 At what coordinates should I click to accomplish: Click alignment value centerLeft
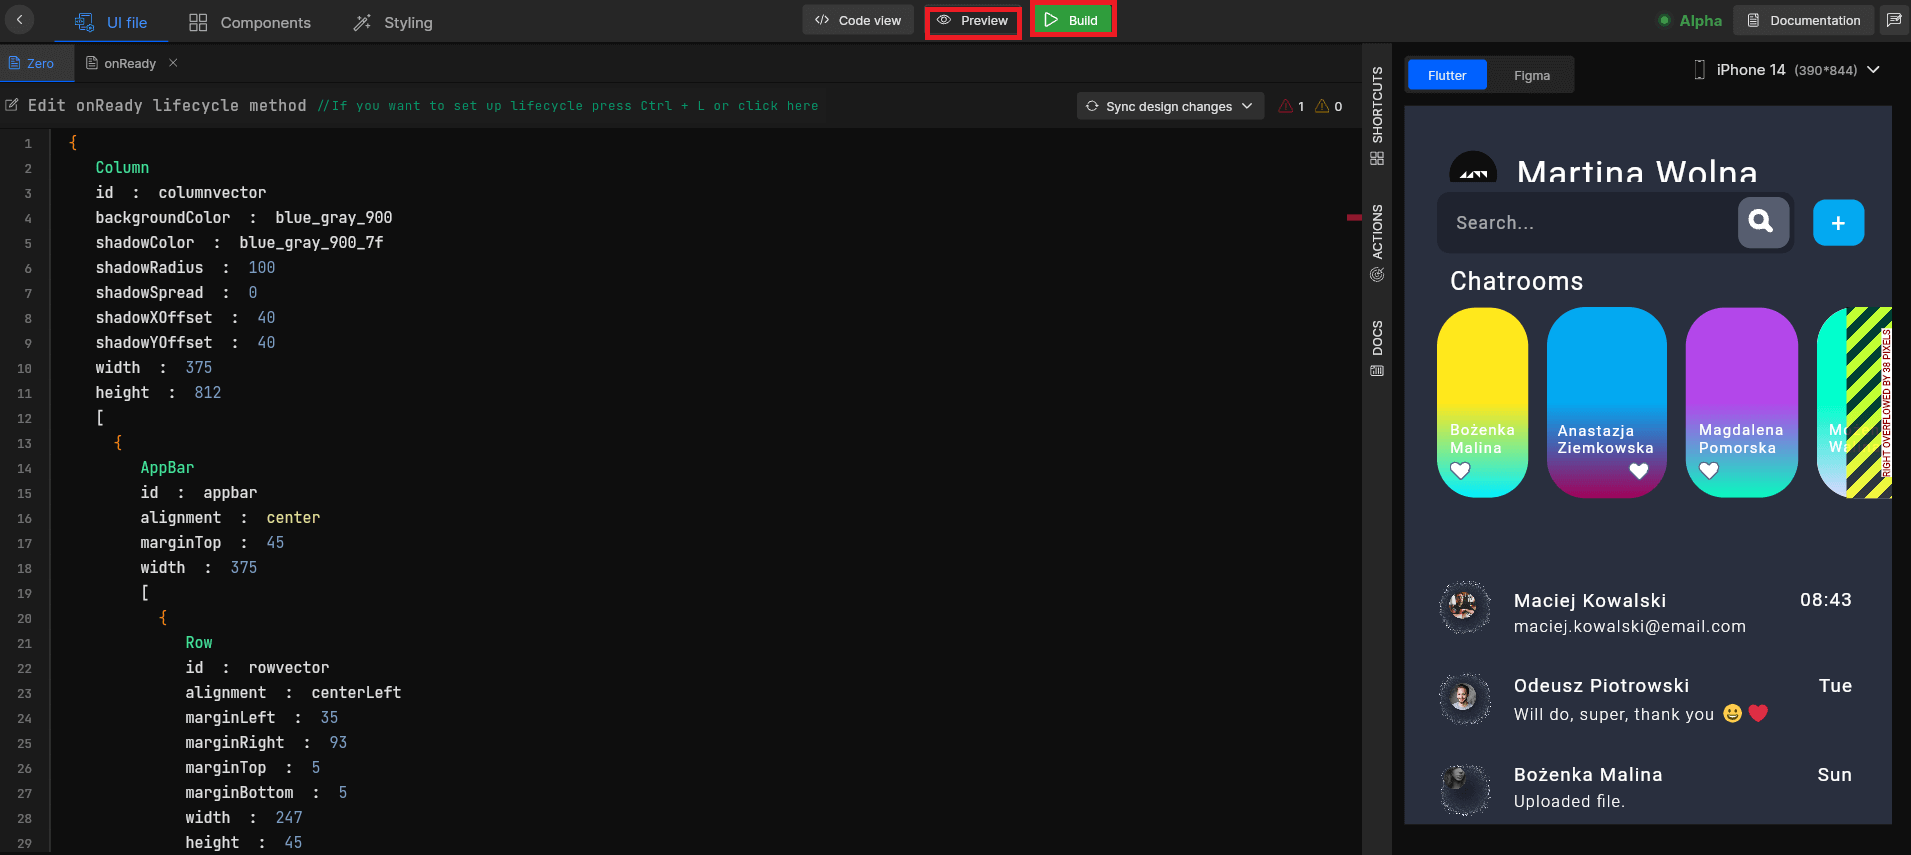coord(356,693)
